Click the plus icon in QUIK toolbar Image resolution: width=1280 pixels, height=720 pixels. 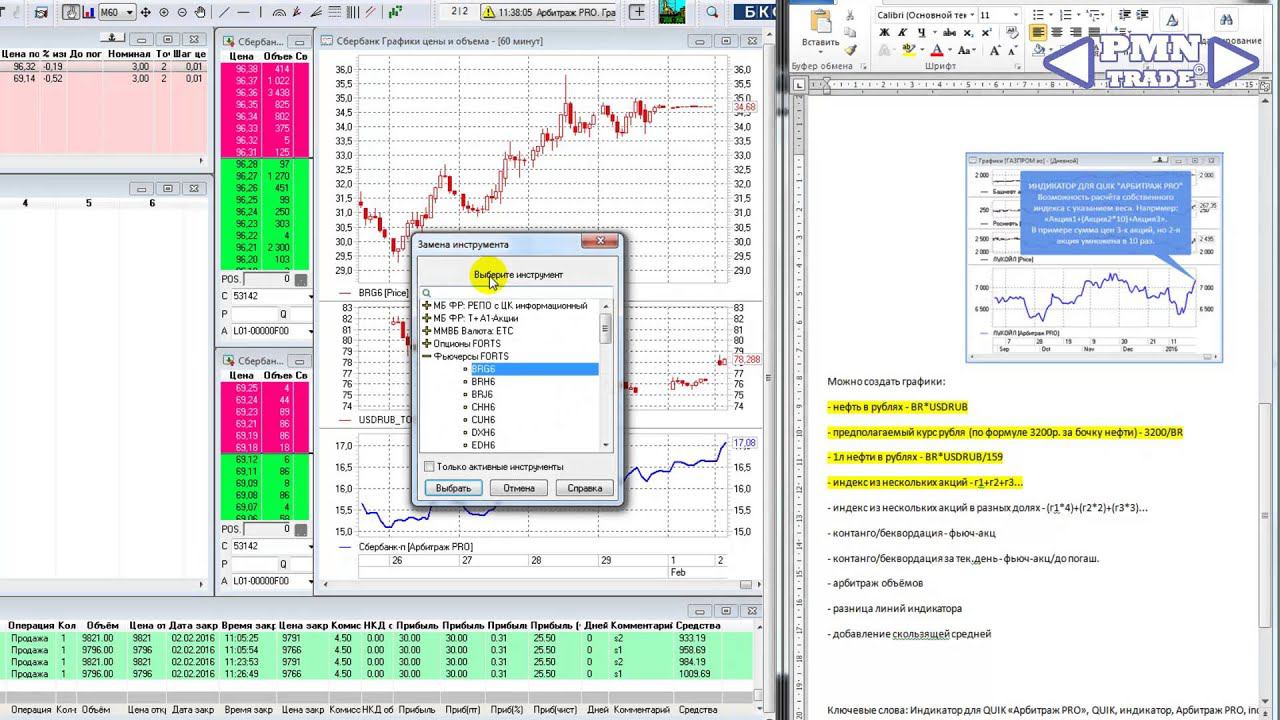(x=637, y=12)
